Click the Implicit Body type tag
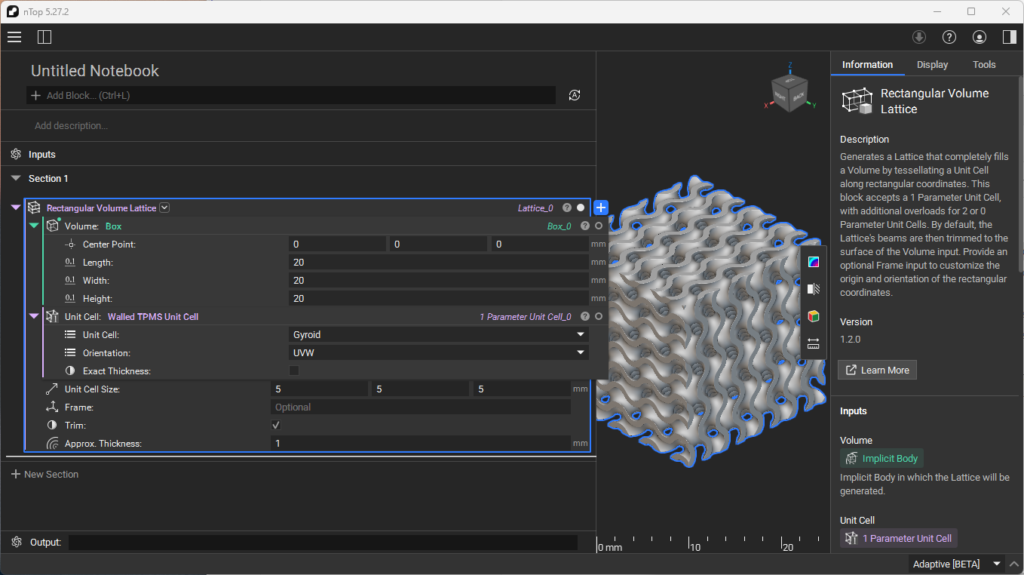This screenshot has width=1024, height=575. pyautogui.click(x=882, y=459)
